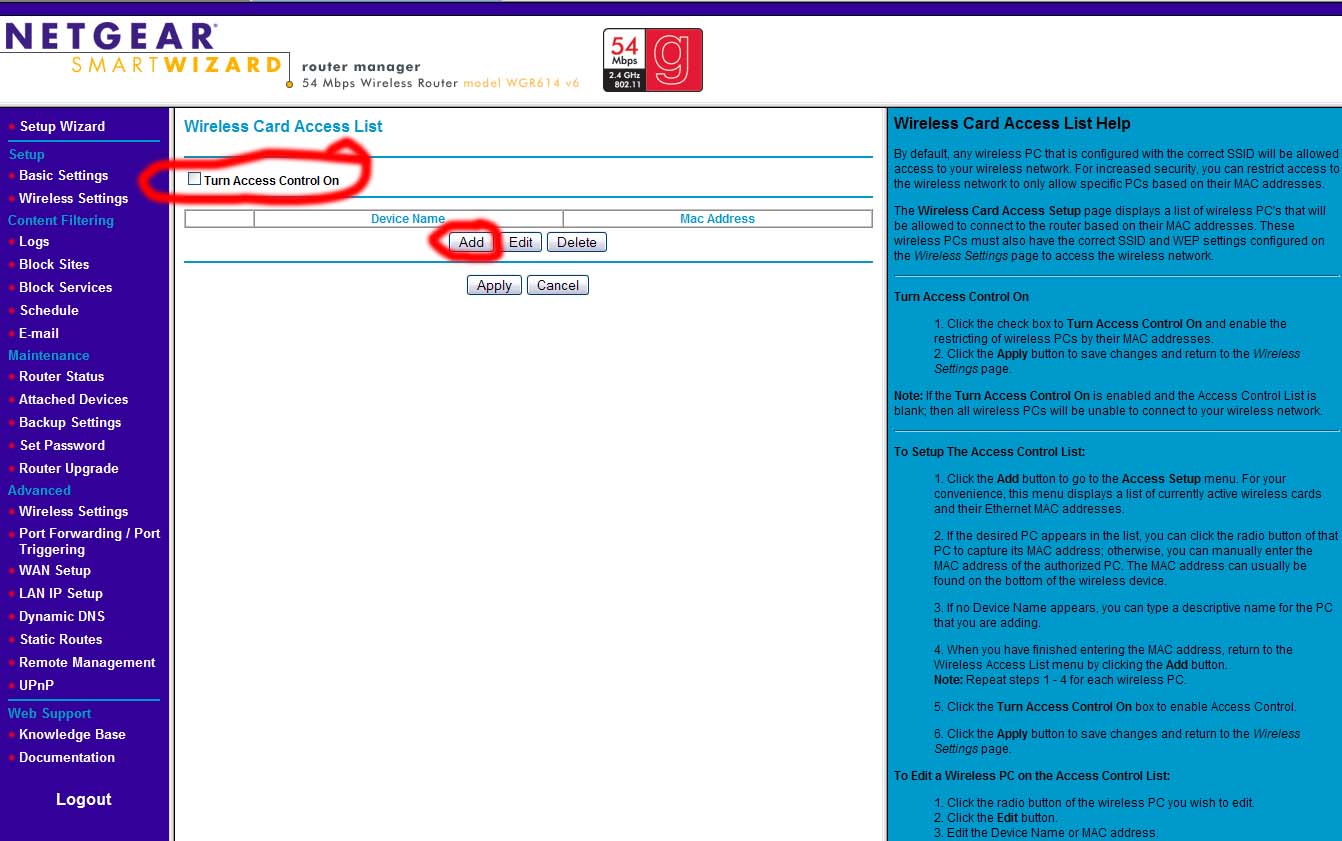This screenshot has height=841, width=1342.
Task: Click 'To Edit a Wireless PC' help heading
Action: (x=1032, y=776)
